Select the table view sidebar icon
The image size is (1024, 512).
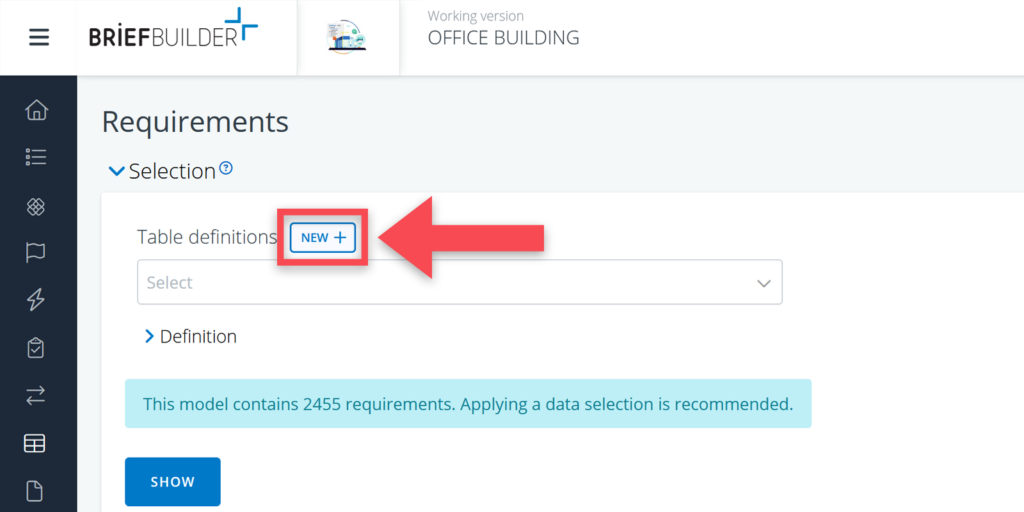[37, 443]
